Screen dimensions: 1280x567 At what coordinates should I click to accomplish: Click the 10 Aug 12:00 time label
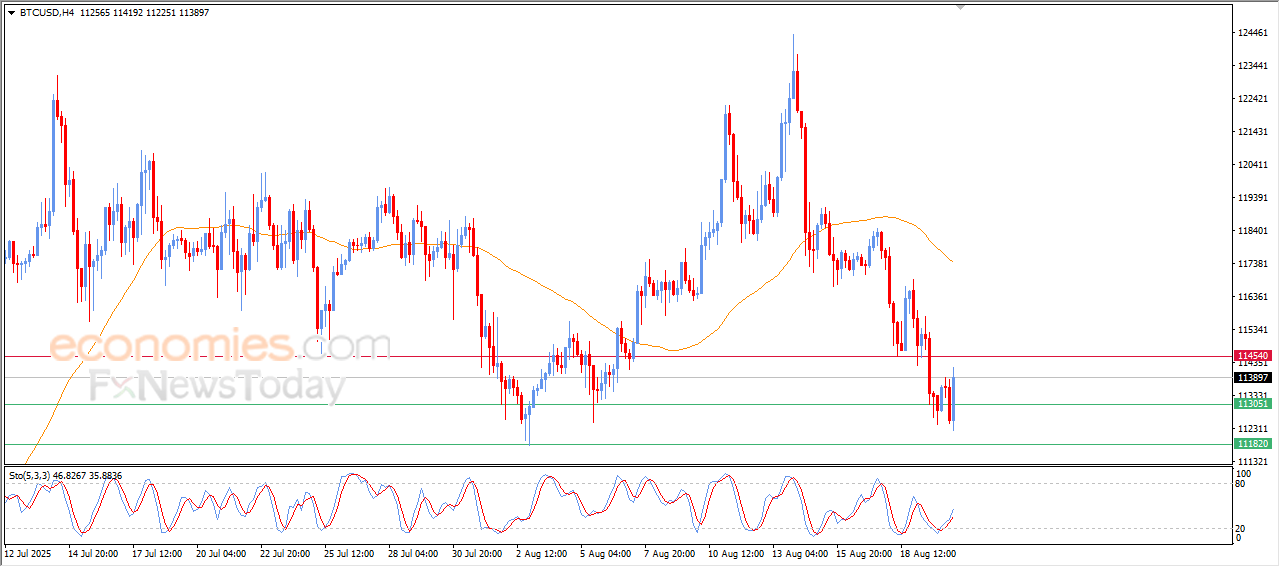(733, 552)
